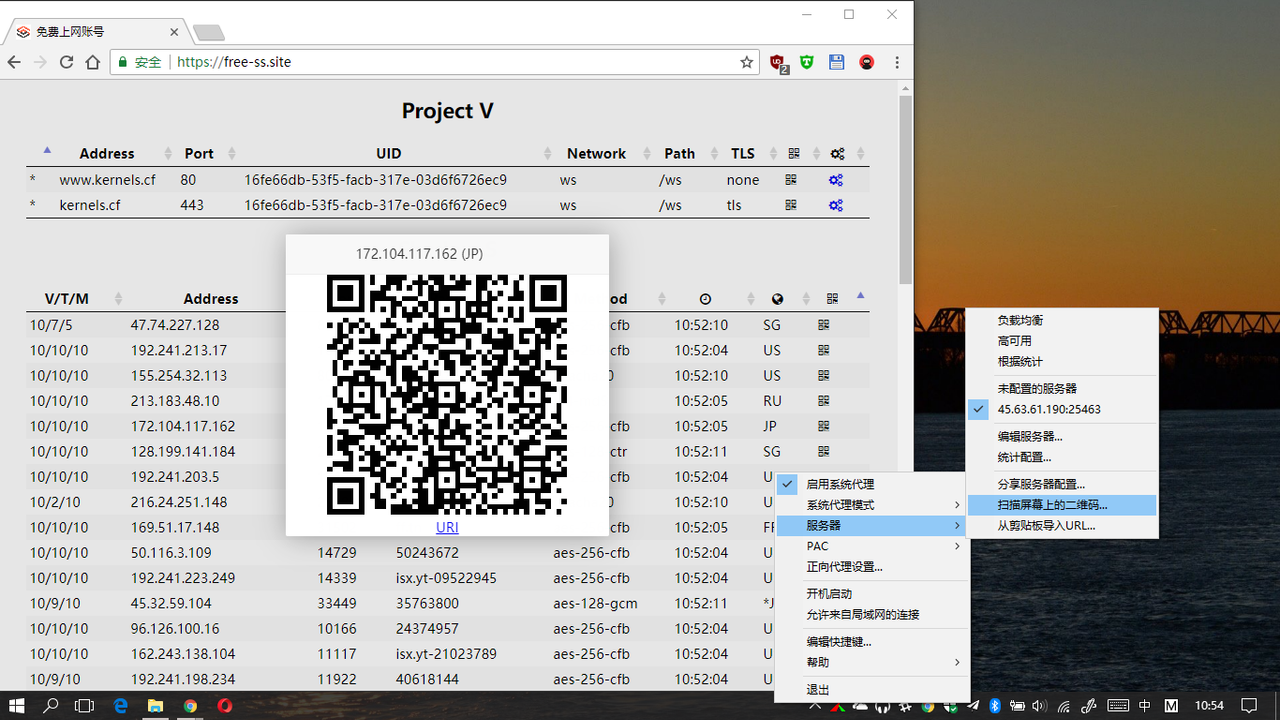This screenshot has height=720, width=1280.
Task: Open Chrome's three-dot menu
Action: point(897,62)
